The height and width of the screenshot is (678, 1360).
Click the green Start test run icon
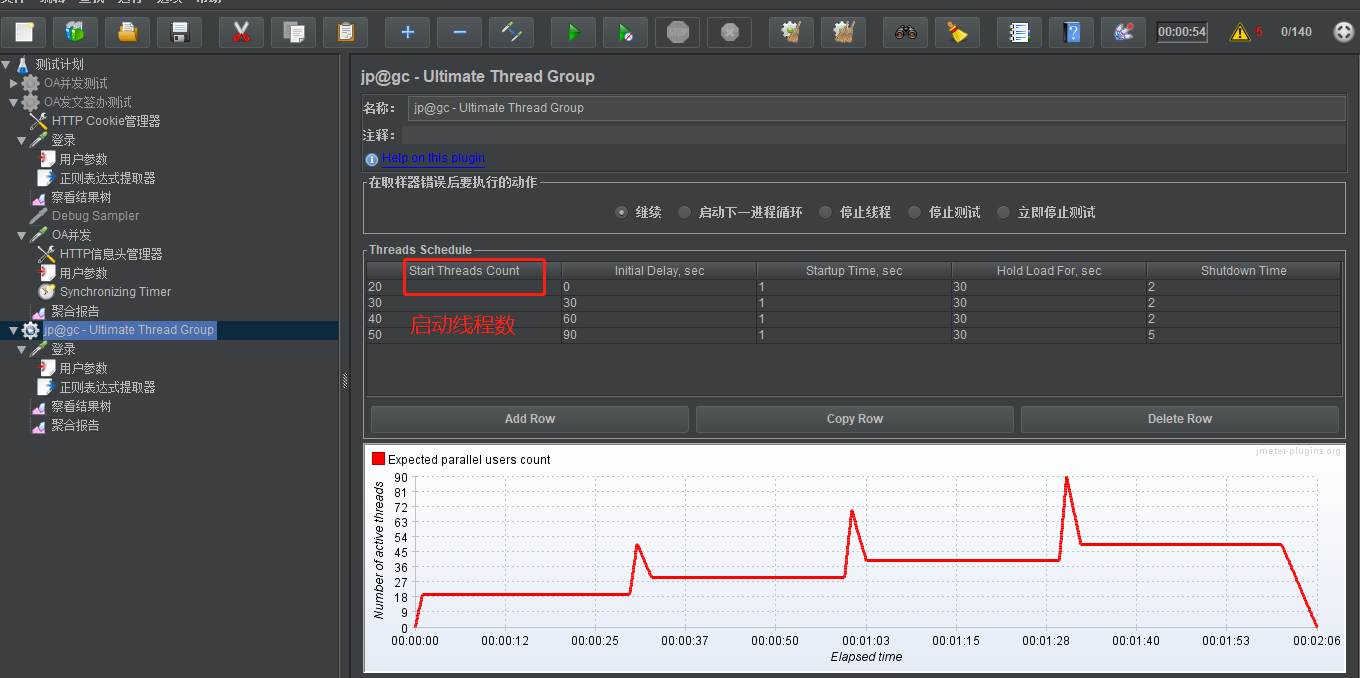(x=574, y=32)
